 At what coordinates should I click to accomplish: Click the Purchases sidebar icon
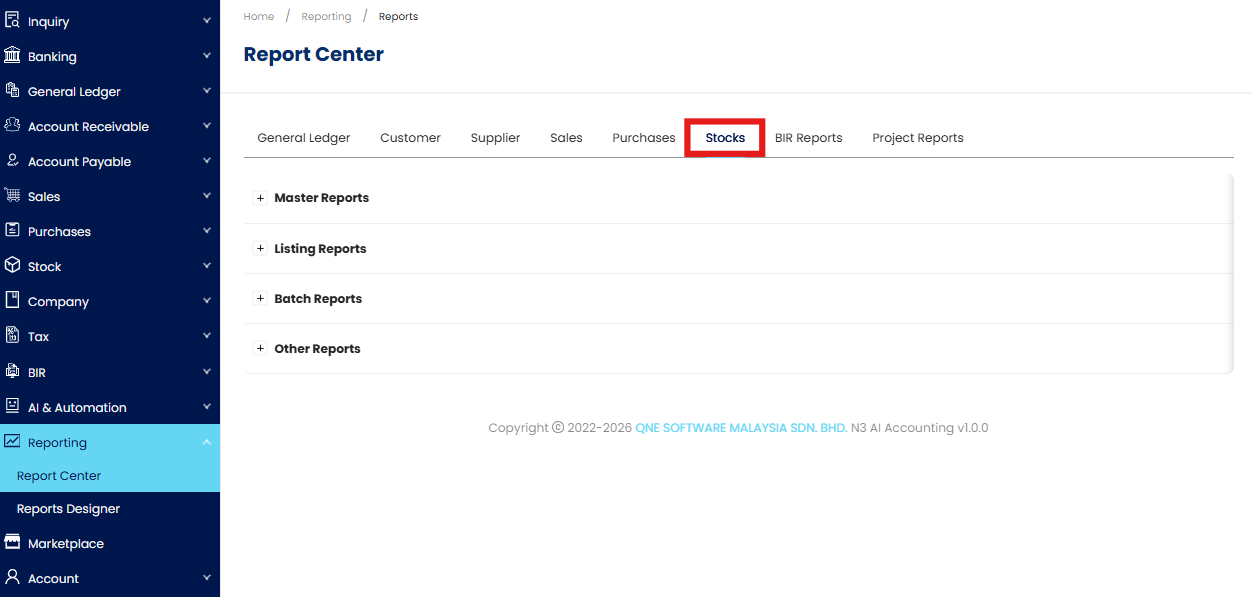point(12,230)
